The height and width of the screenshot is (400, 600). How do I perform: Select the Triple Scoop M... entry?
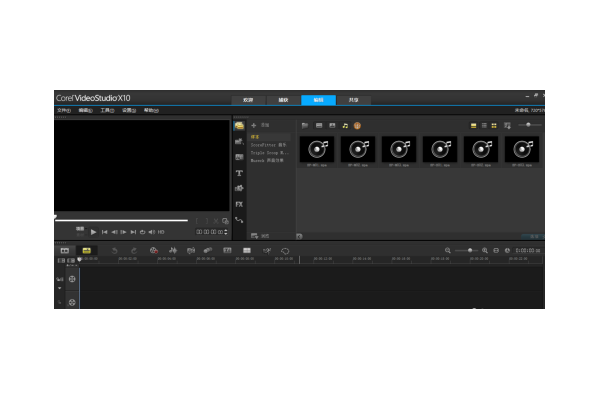[270, 153]
